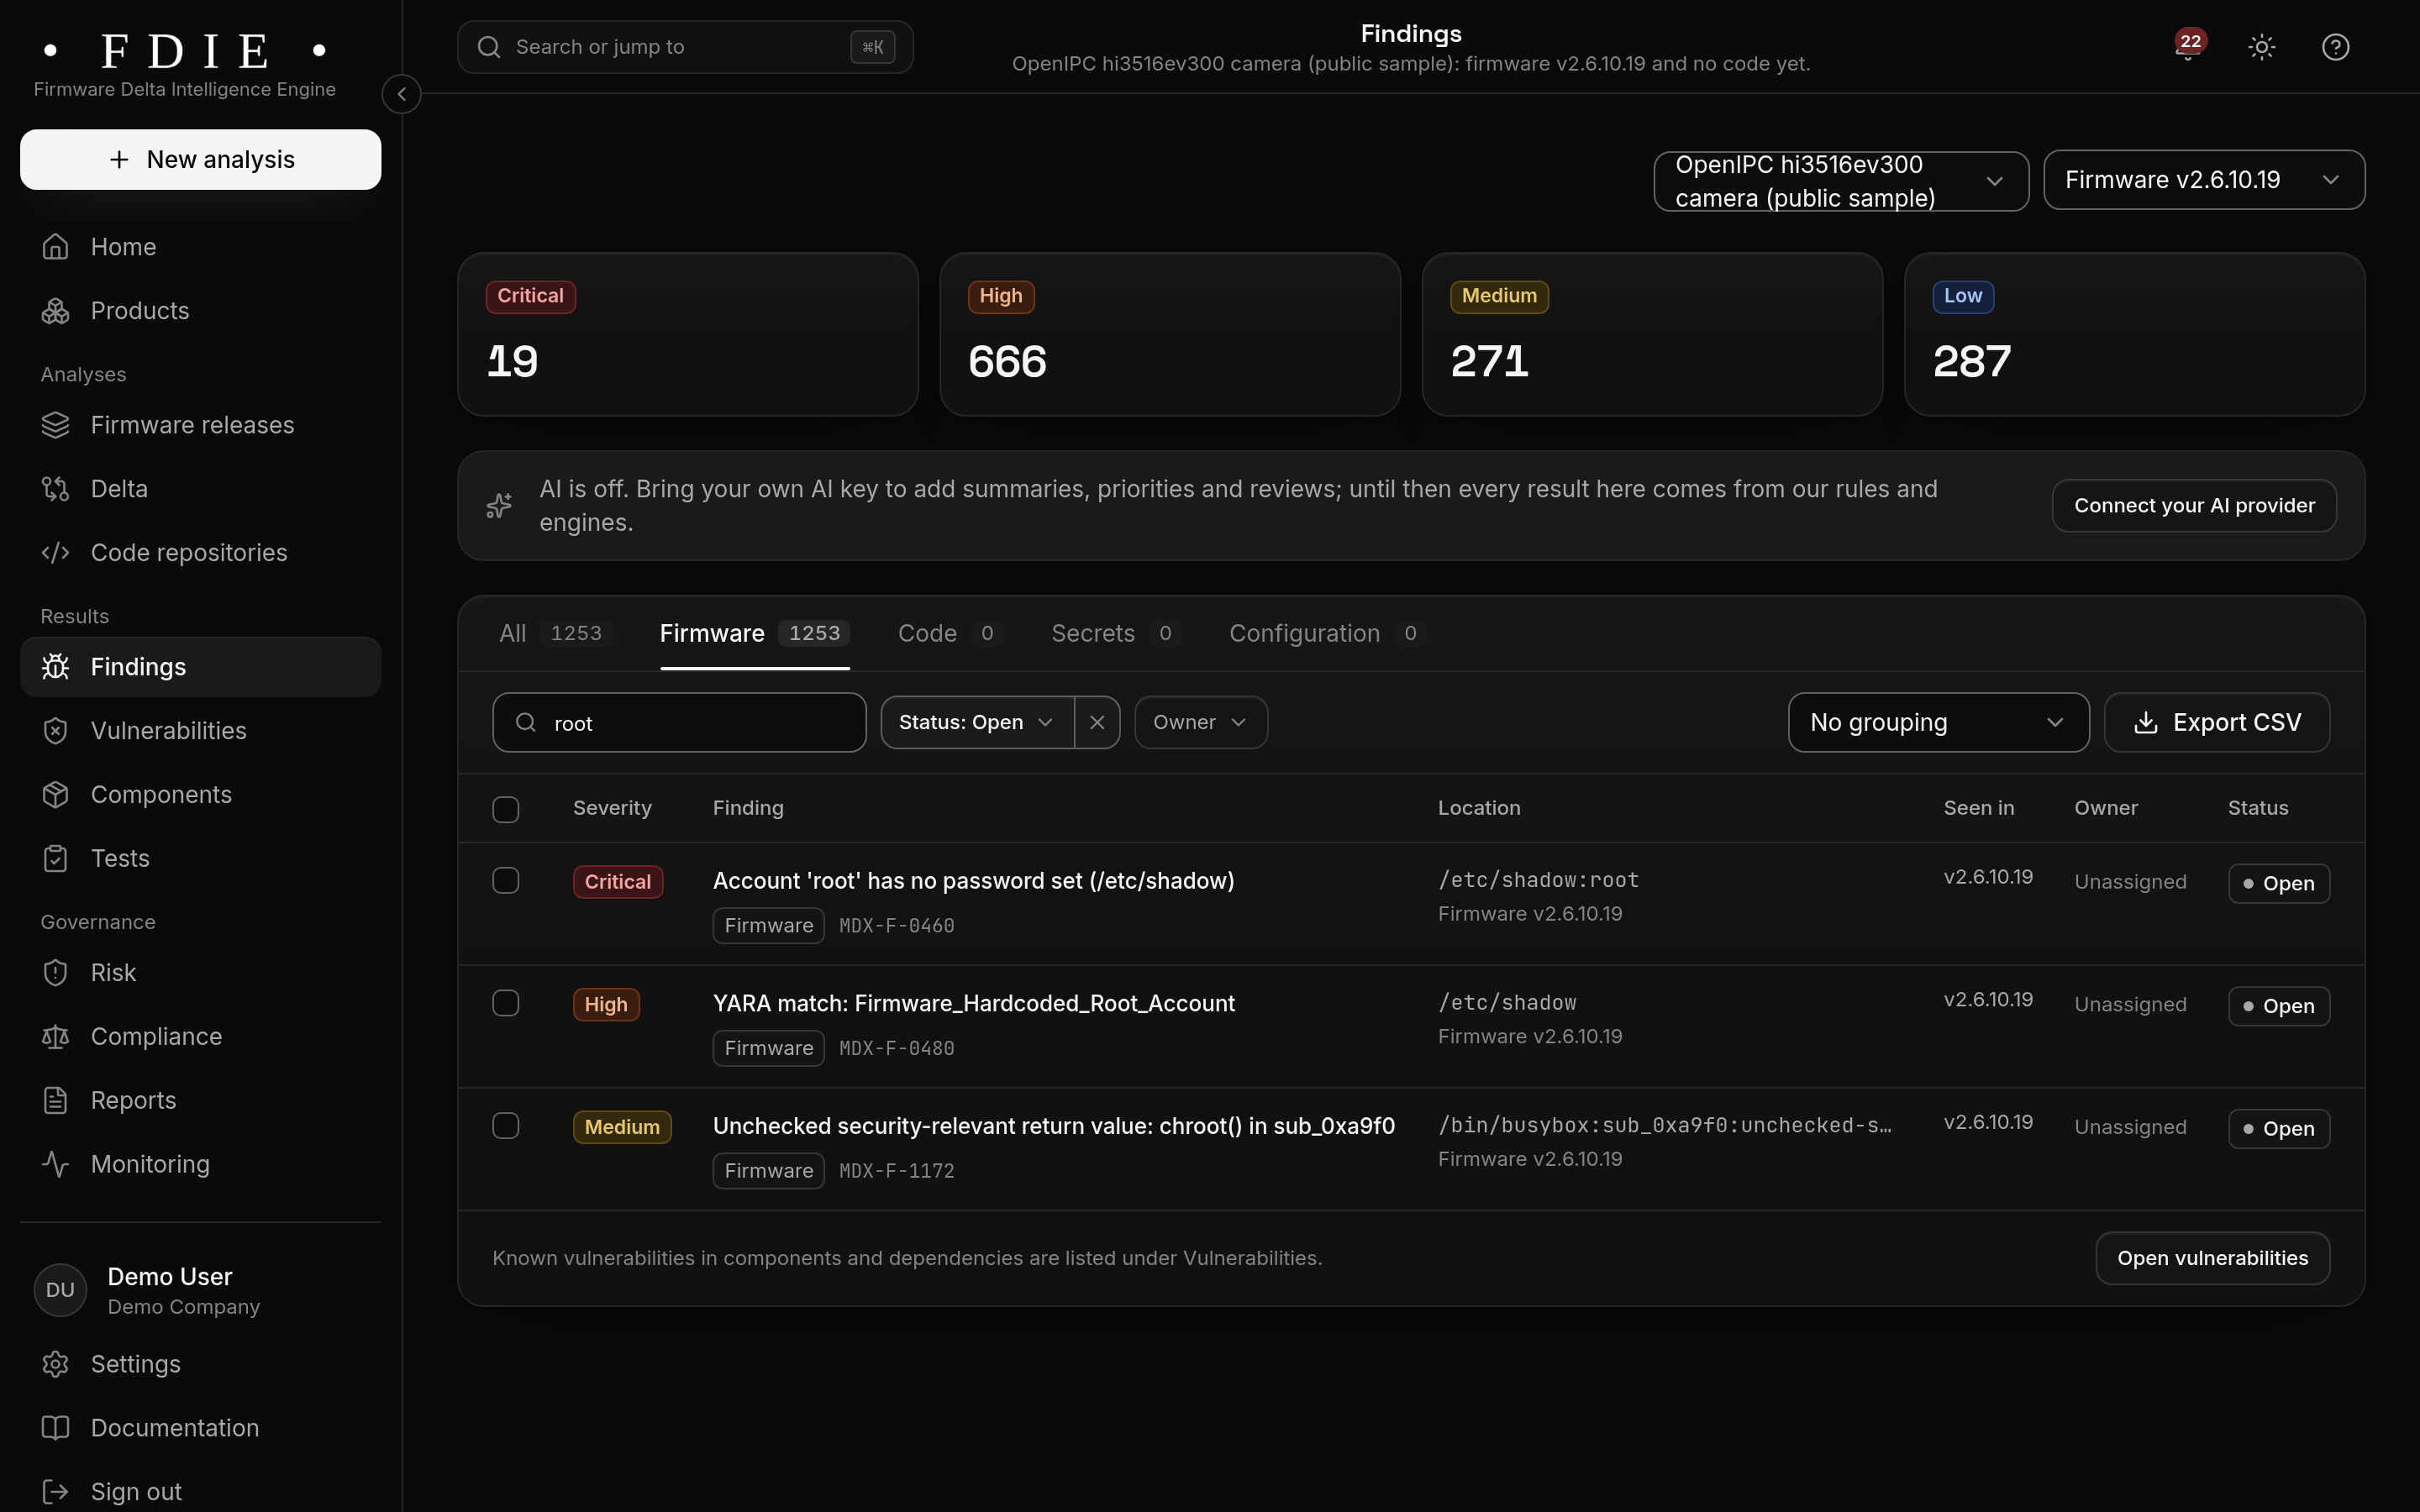Click the Delta compare icon

56,489
